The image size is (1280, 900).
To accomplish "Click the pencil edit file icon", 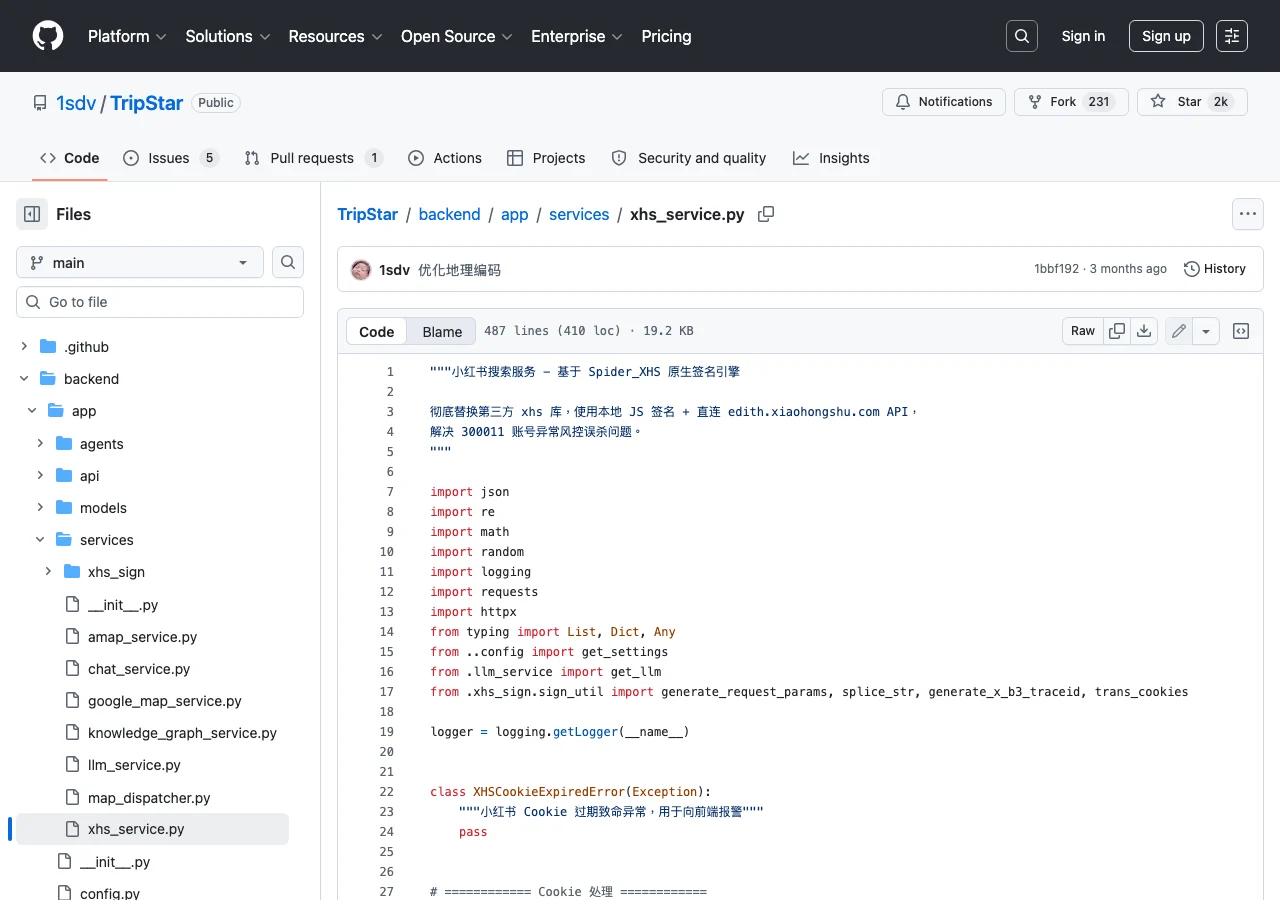I will (x=1179, y=331).
